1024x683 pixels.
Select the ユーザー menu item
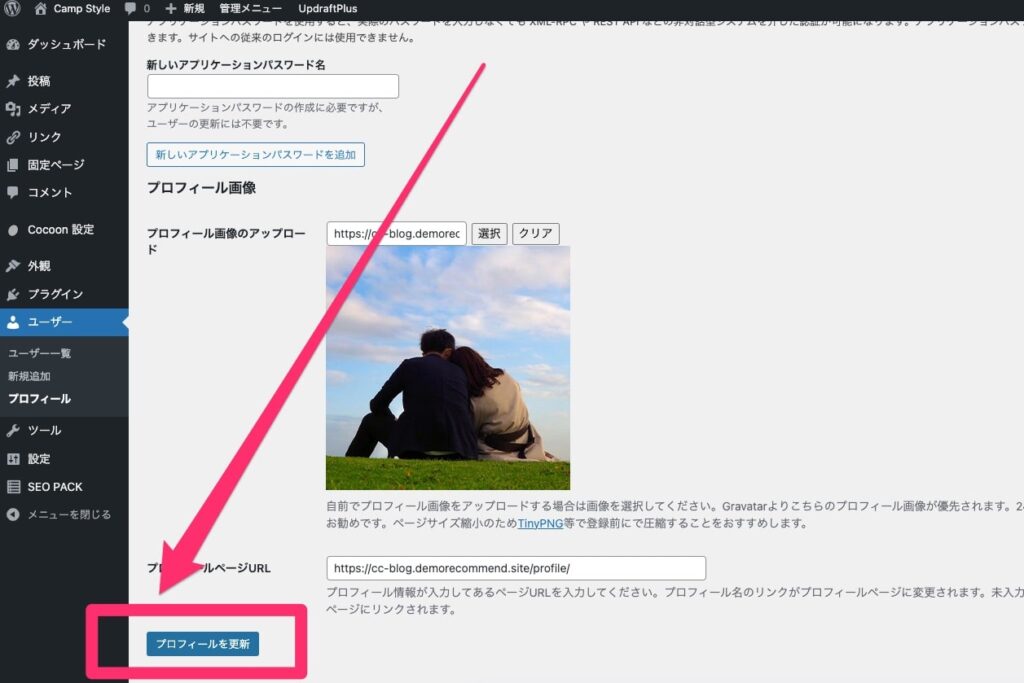[x=64, y=323]
